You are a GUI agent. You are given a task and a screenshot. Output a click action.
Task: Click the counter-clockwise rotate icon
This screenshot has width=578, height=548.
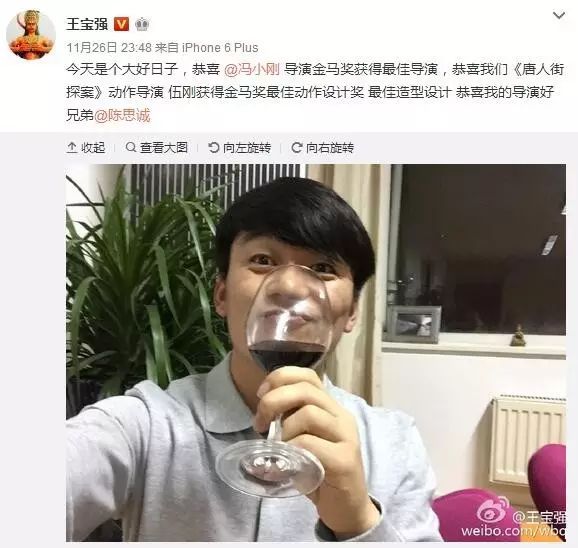[x=213, y=148]
